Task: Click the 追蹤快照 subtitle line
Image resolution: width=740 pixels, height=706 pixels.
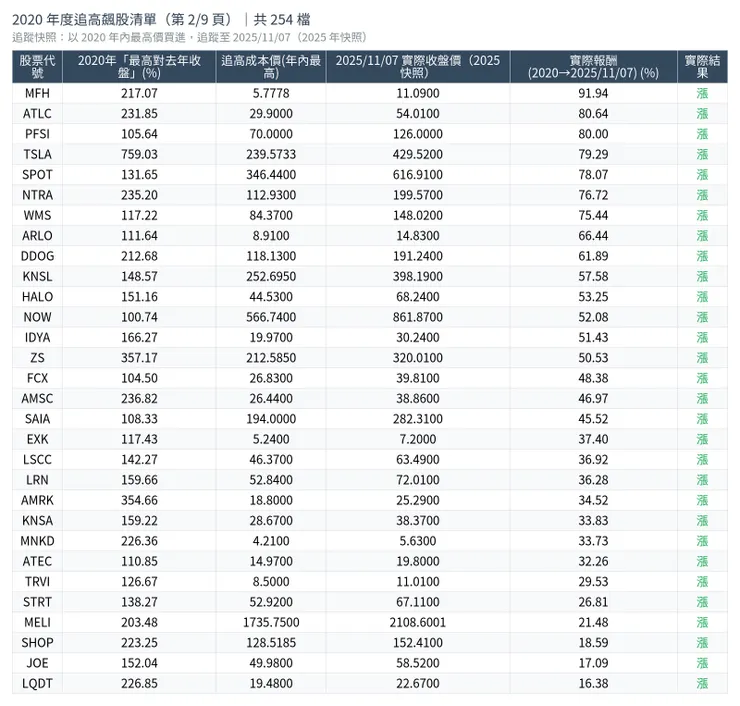Action: [190, 38]
